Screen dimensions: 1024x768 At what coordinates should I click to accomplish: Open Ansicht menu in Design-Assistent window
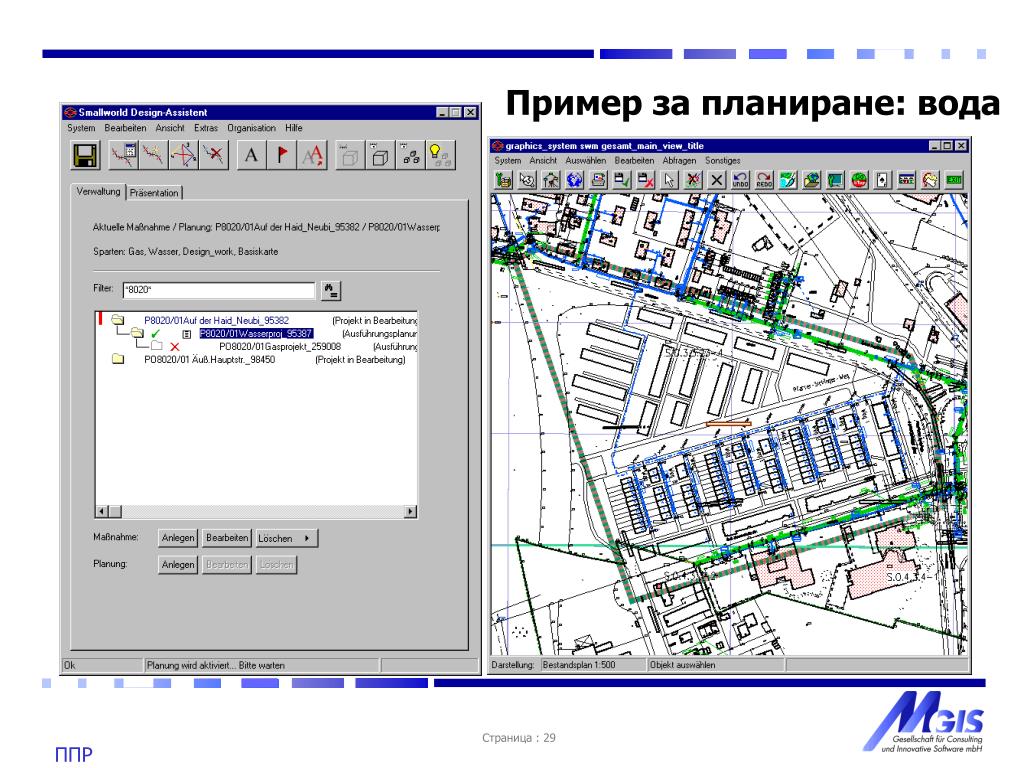click(x=170, y=128)
